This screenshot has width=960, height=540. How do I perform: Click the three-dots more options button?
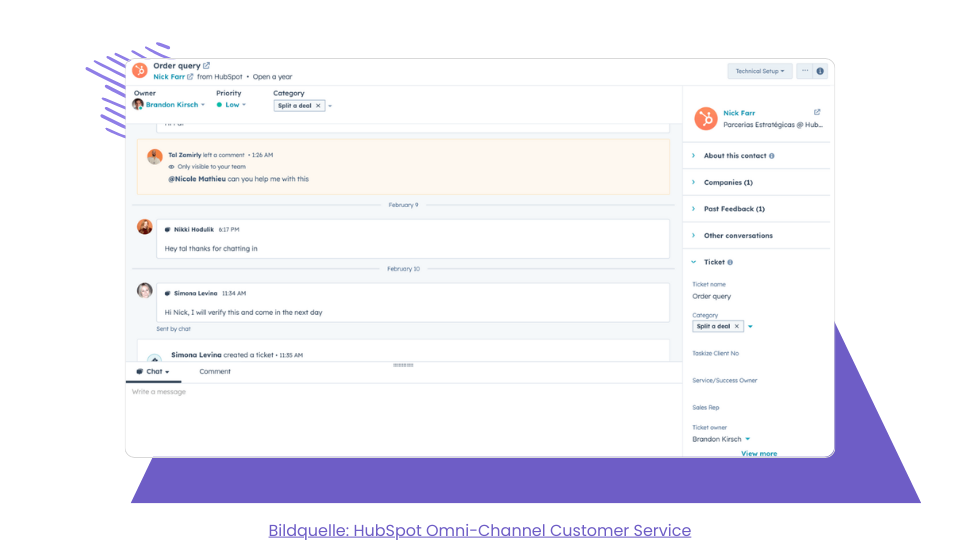(x=805, y=71)
